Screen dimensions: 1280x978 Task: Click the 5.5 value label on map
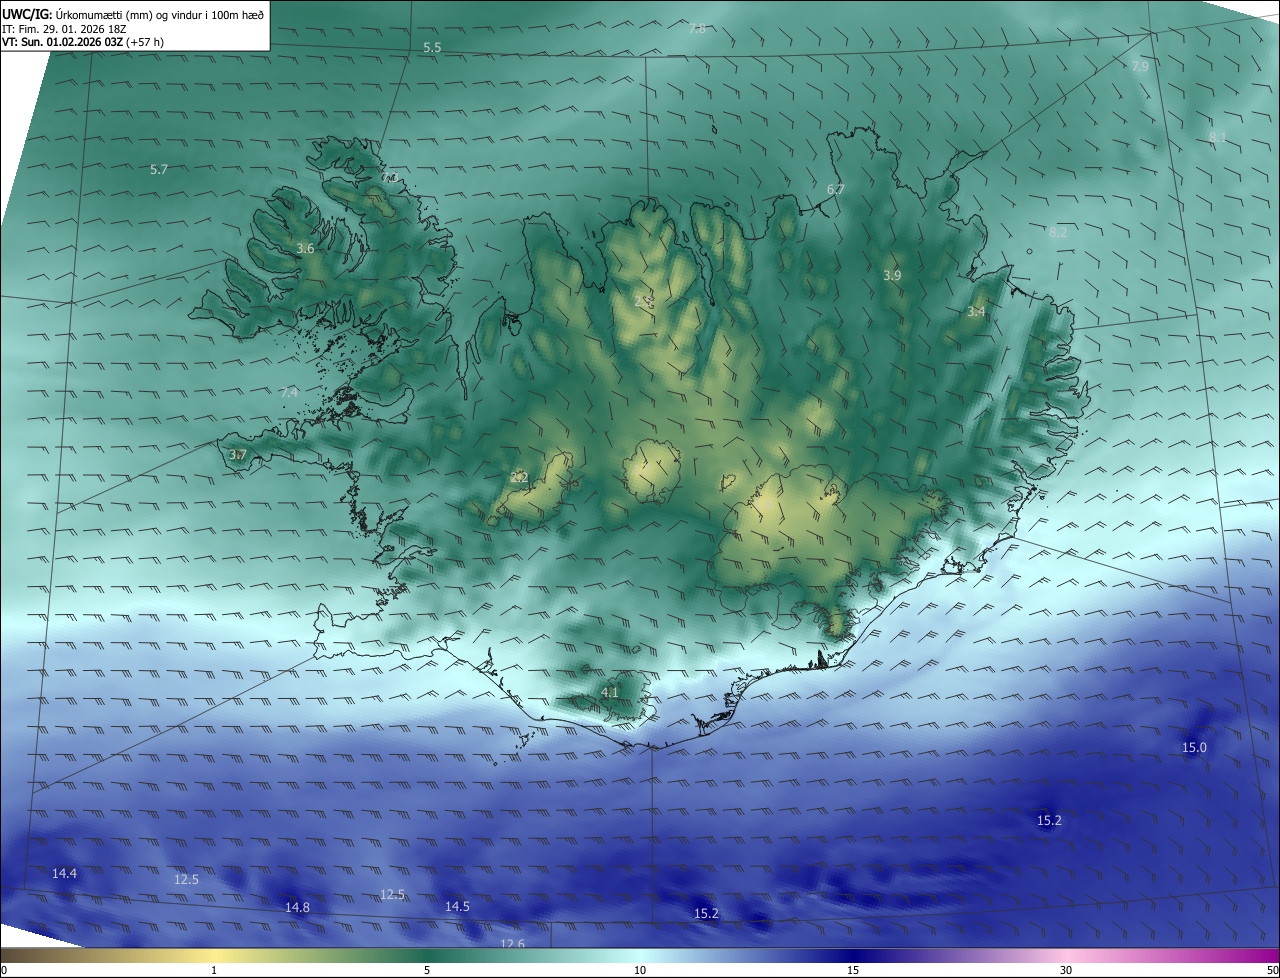click(x=432, y=48)
